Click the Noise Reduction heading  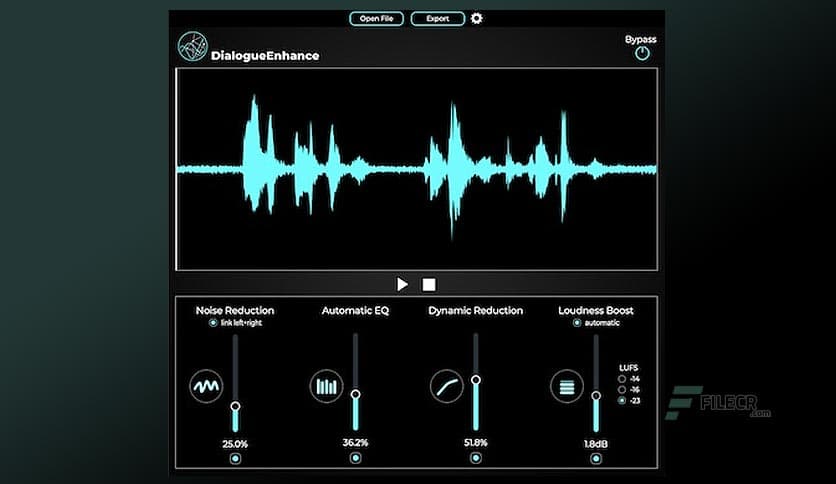[235, 310]
